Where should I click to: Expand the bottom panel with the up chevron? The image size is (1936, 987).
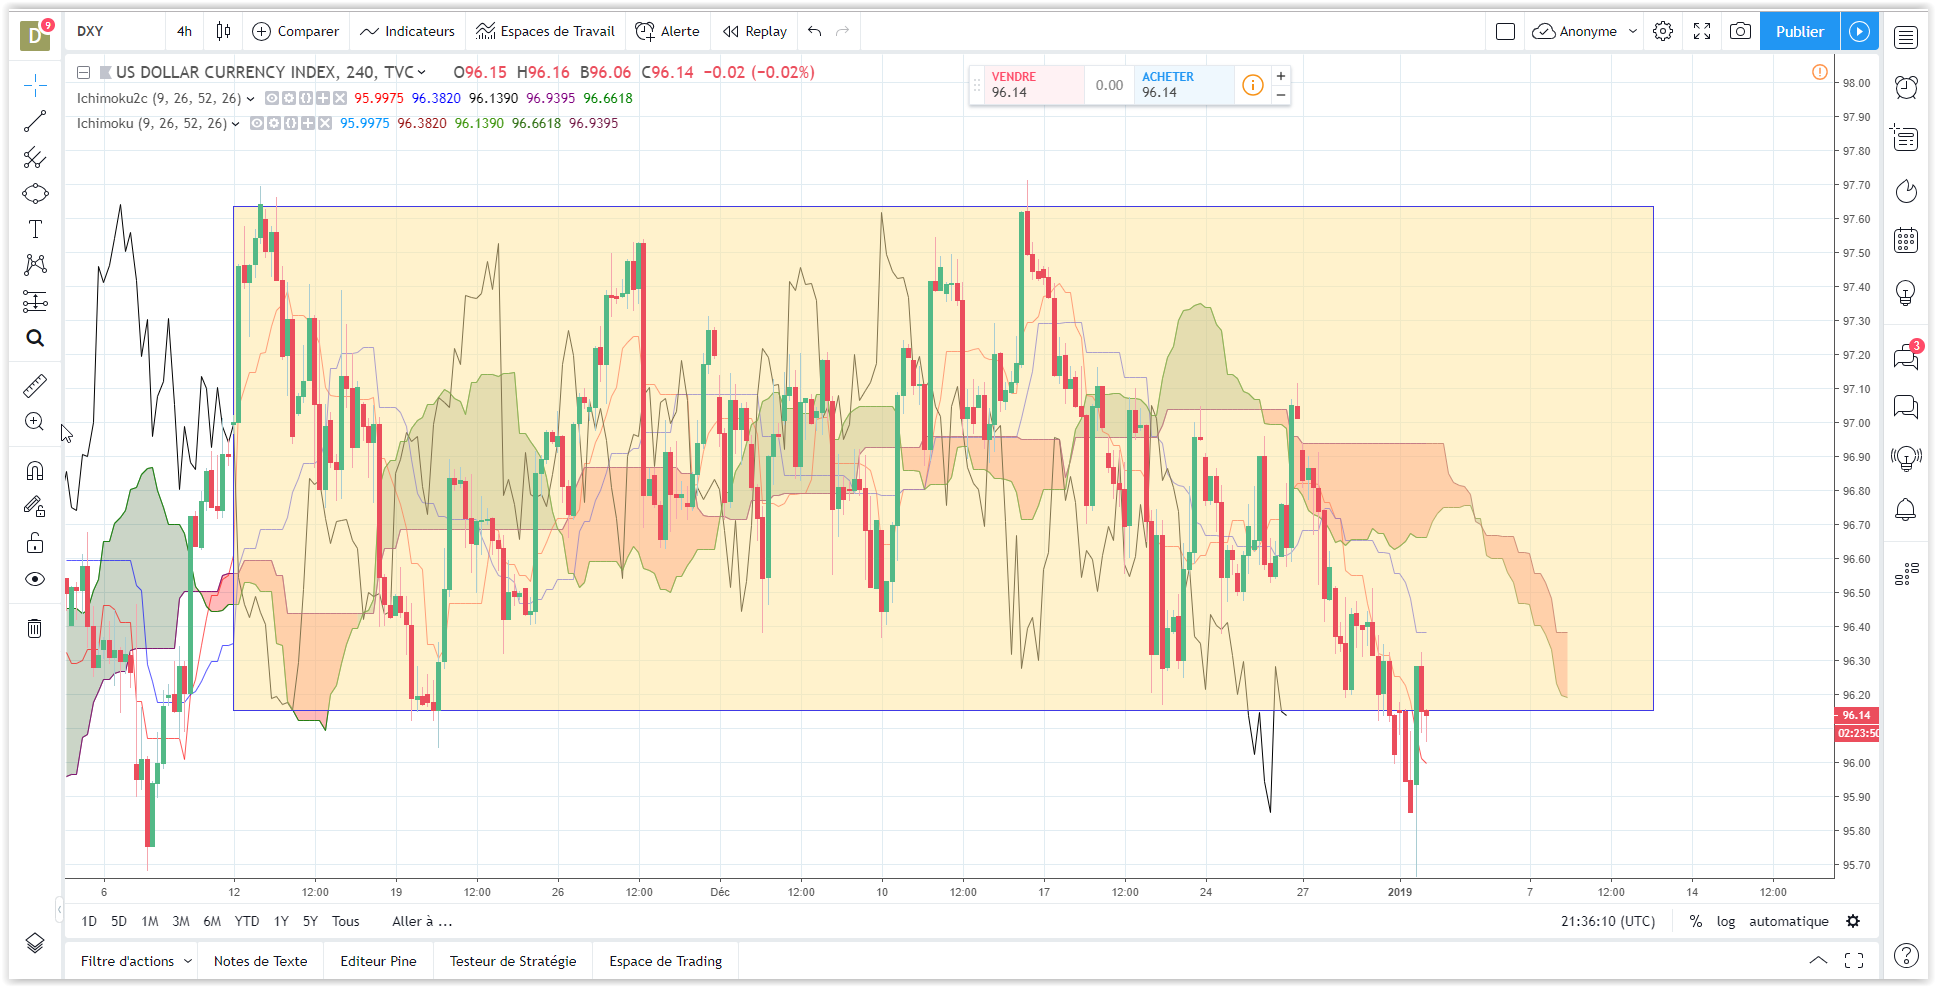pyautogui.click(x=1818, y=961)
